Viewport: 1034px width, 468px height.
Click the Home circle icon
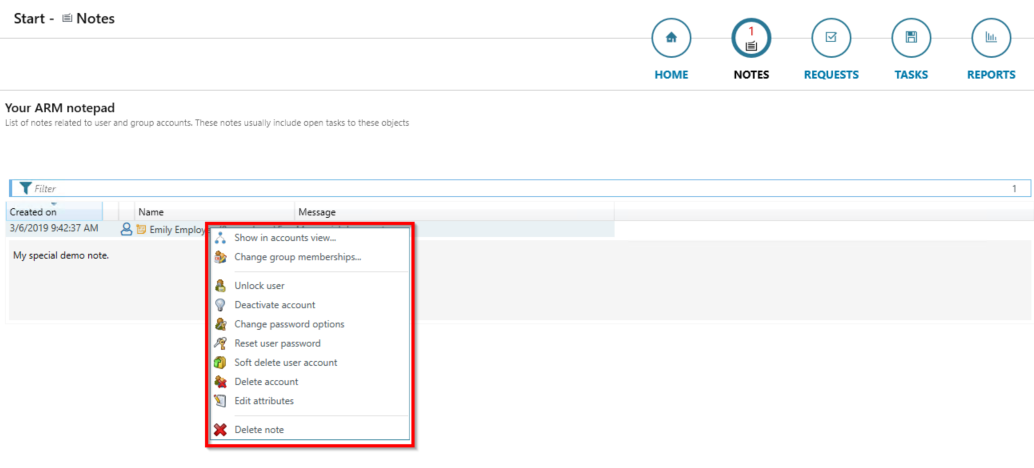click(671, 38)
